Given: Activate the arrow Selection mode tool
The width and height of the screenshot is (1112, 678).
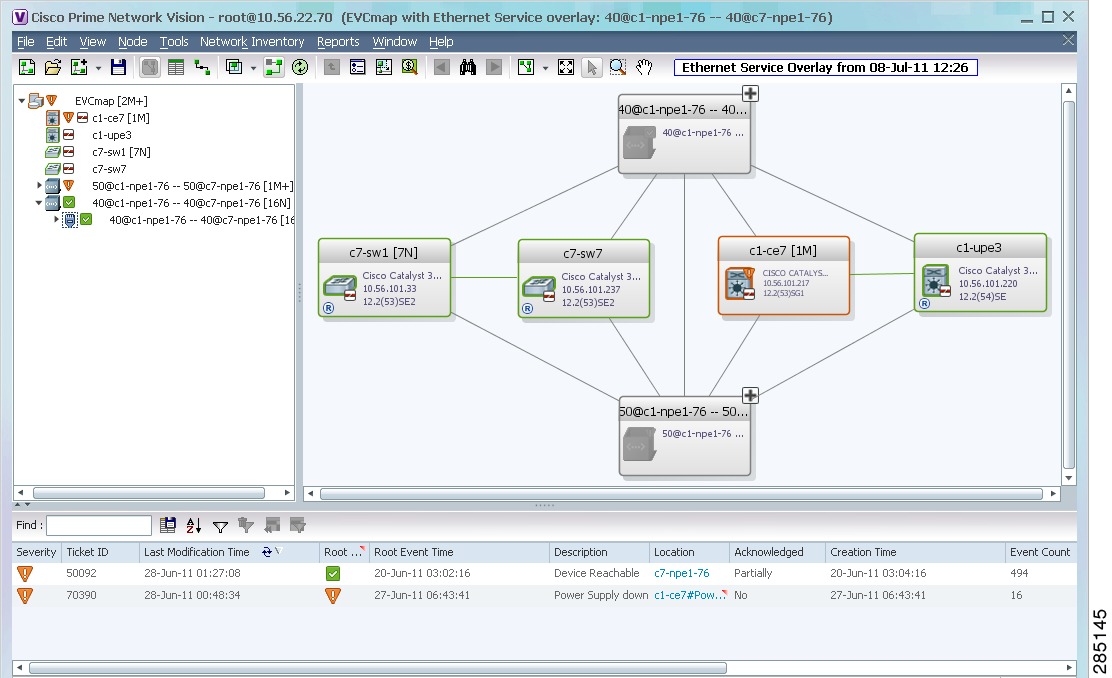Looking at the screenshot, I should pos(591,67).
